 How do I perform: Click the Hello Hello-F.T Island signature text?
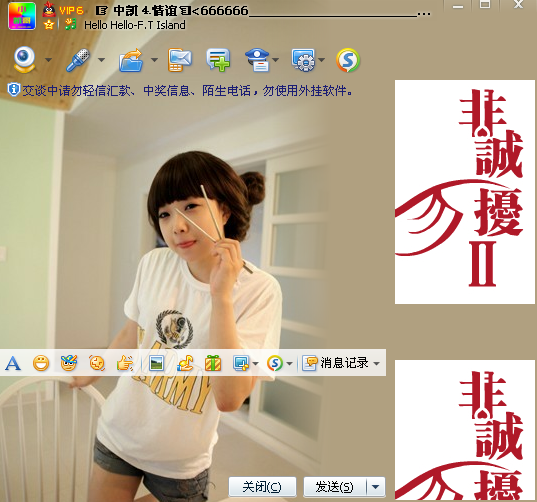pyautogui.click(x=135, y=25)
